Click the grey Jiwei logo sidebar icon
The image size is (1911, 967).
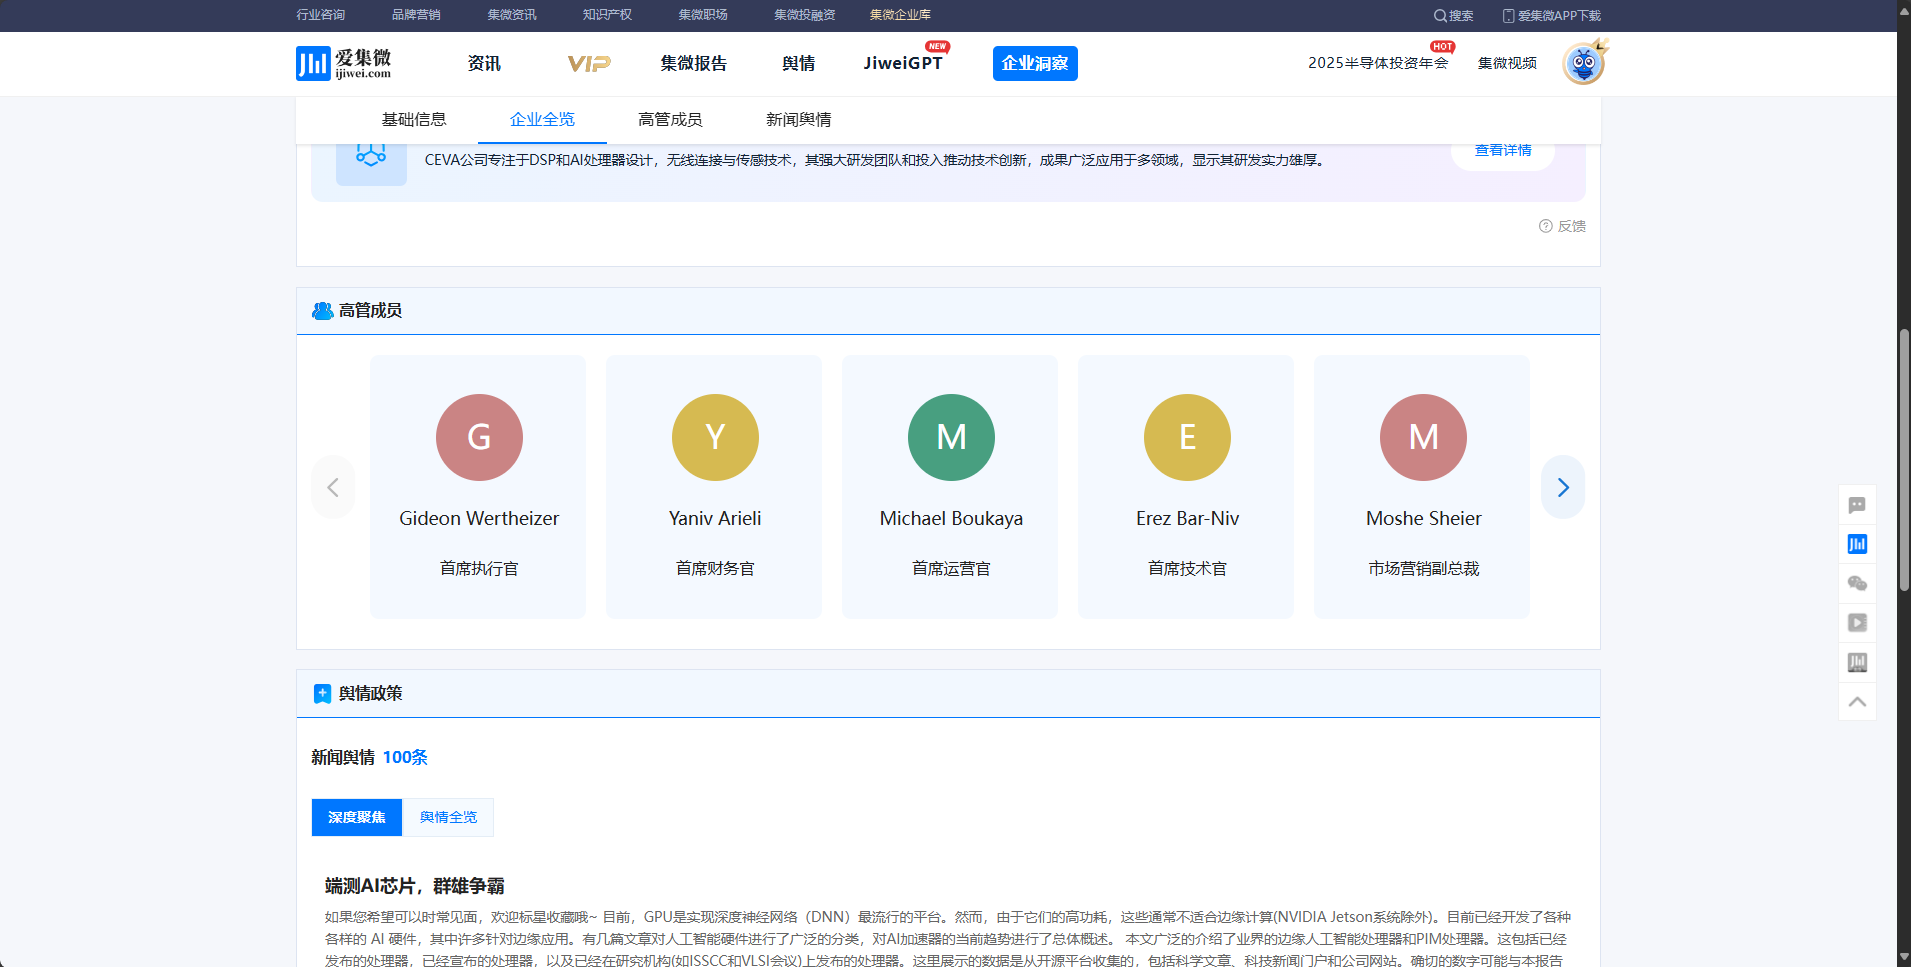point(1857,662)
